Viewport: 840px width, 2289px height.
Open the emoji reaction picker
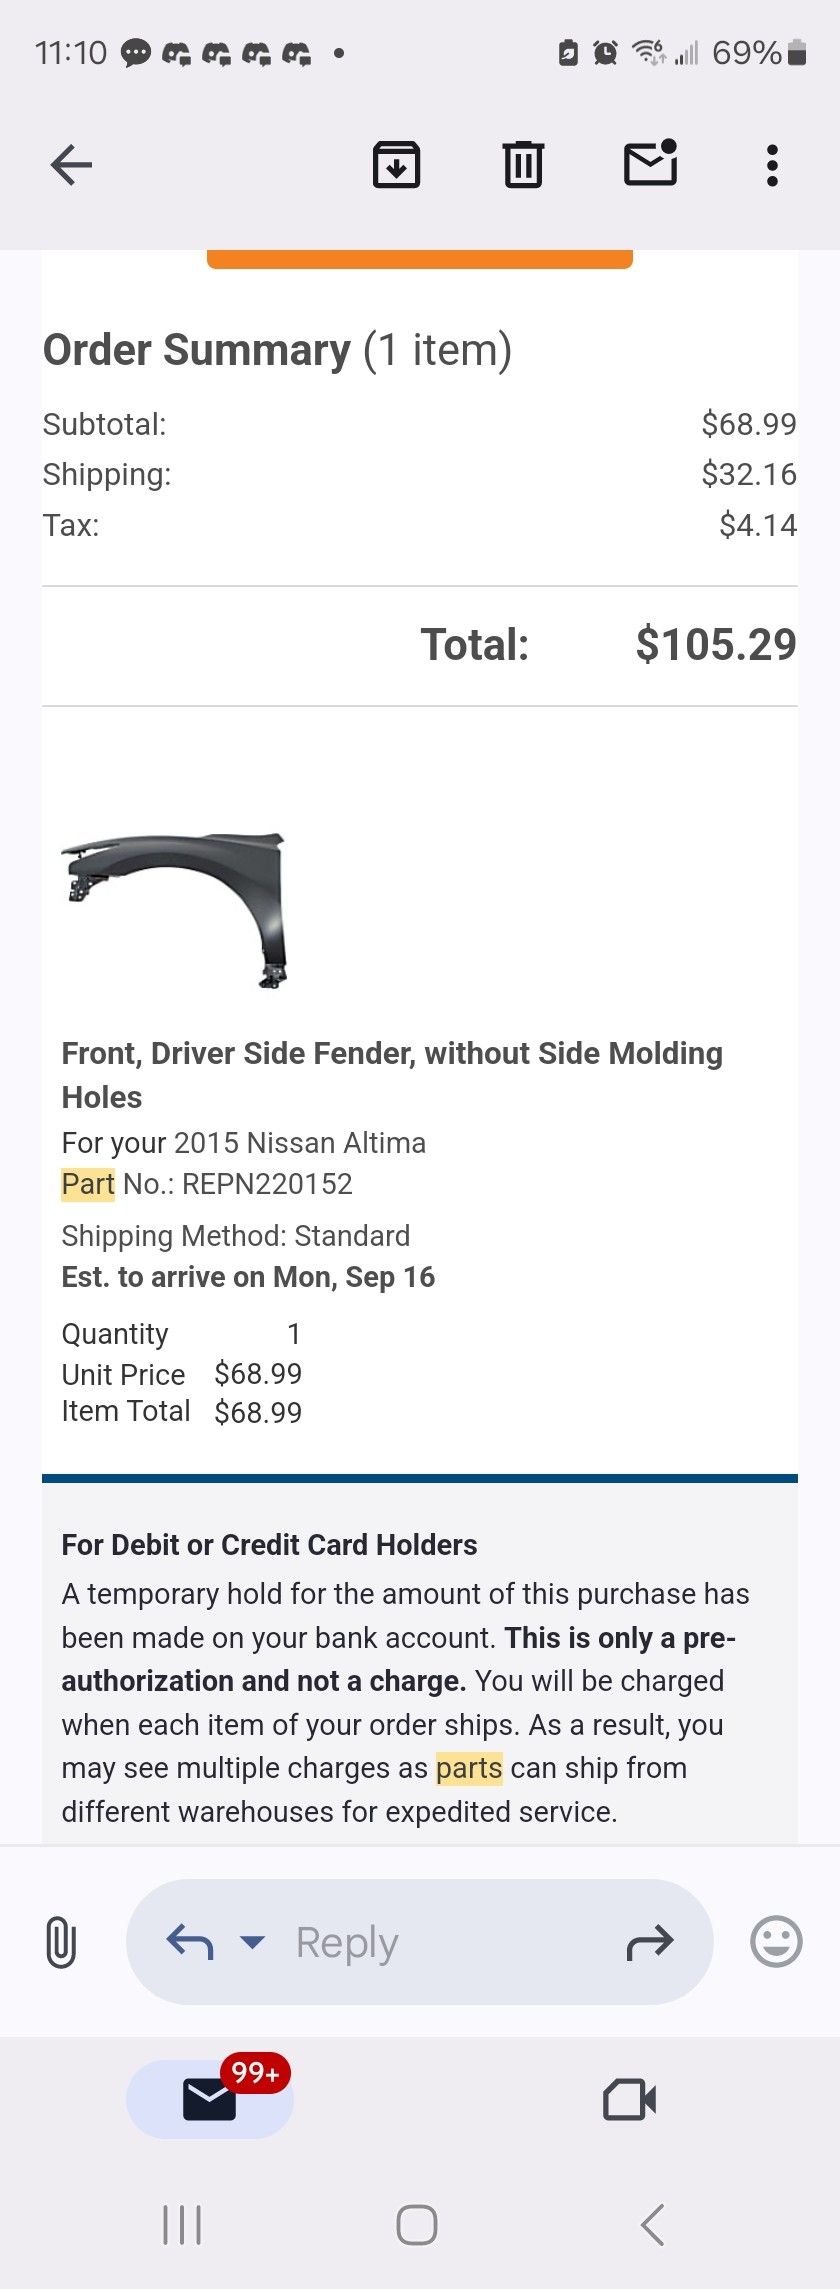tap(776, 1942)
